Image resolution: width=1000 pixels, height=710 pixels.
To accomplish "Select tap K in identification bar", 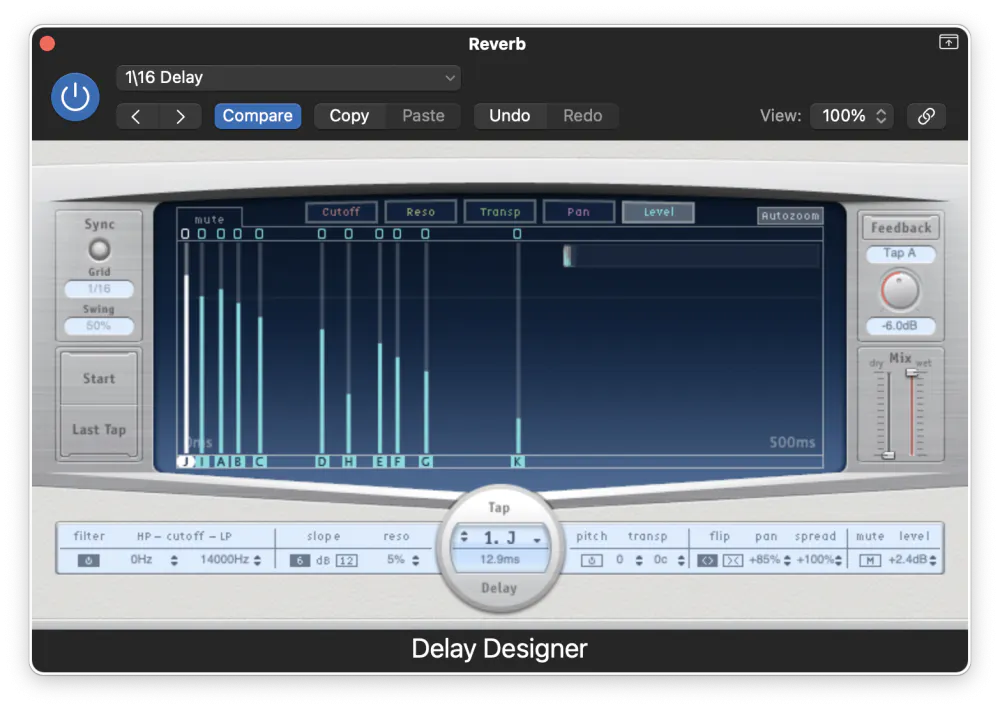I will click(x=518, y=462).
